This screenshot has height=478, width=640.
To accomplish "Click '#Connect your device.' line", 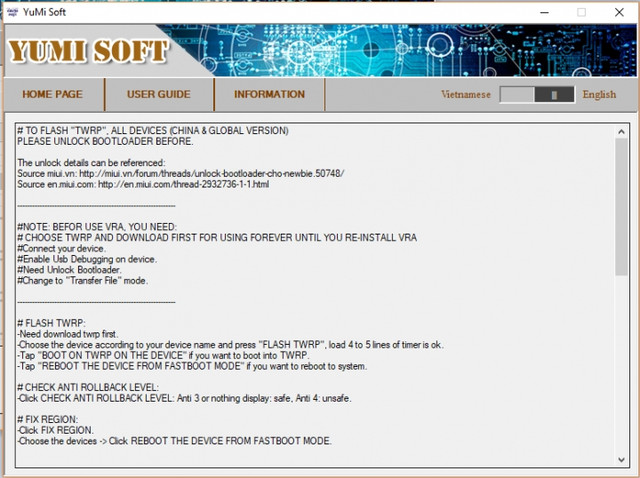I will 61,248.
